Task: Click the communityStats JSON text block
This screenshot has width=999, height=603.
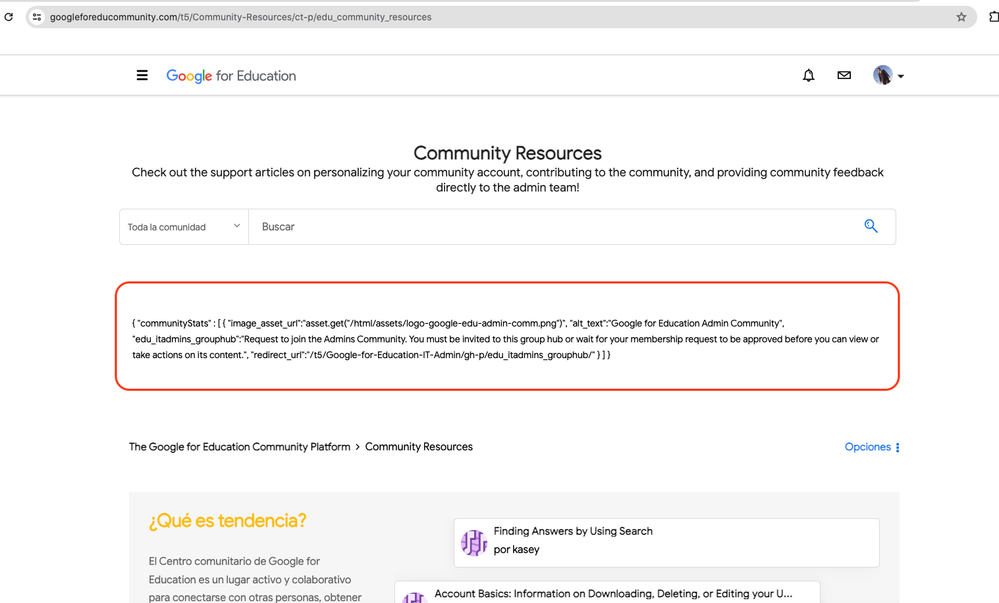Action: click(506, 339)
